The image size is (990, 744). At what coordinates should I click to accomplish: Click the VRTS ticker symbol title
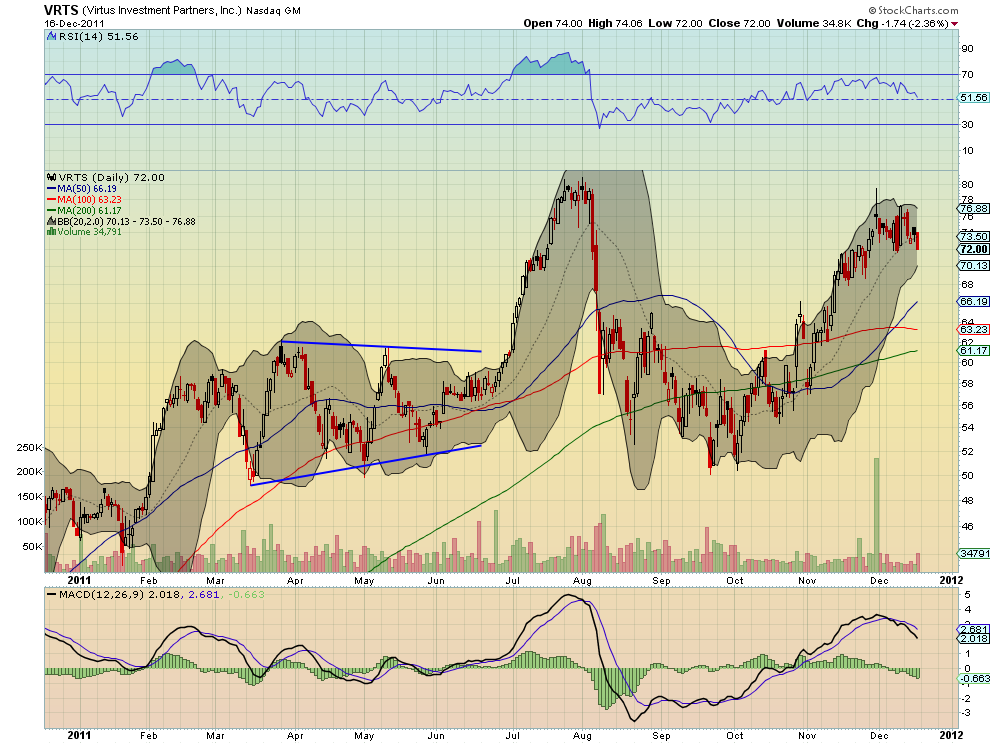point(61,10)
